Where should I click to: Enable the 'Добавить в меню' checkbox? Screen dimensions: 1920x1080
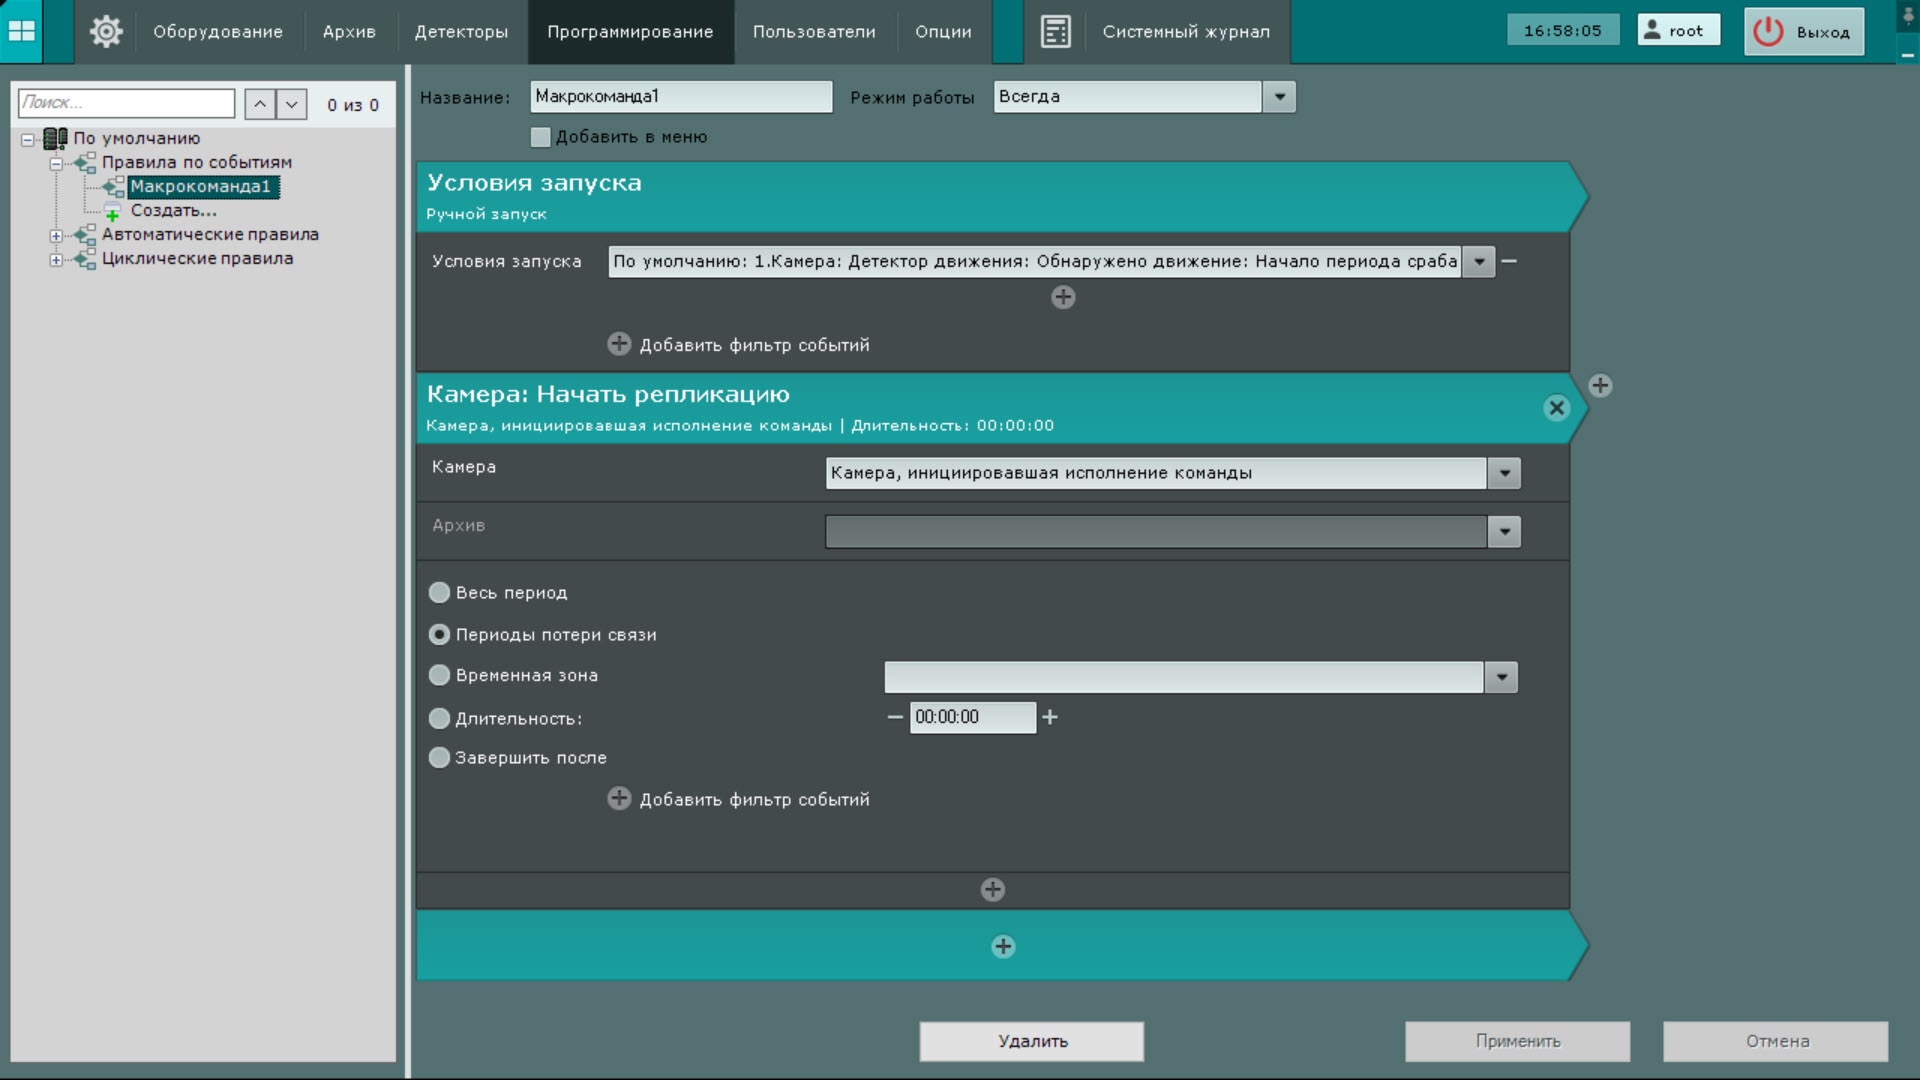click(x=541, y=137)
